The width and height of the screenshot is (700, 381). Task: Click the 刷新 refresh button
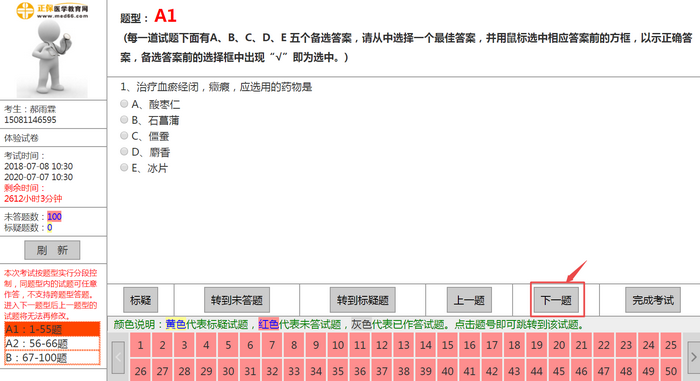(x=52, y=250)
